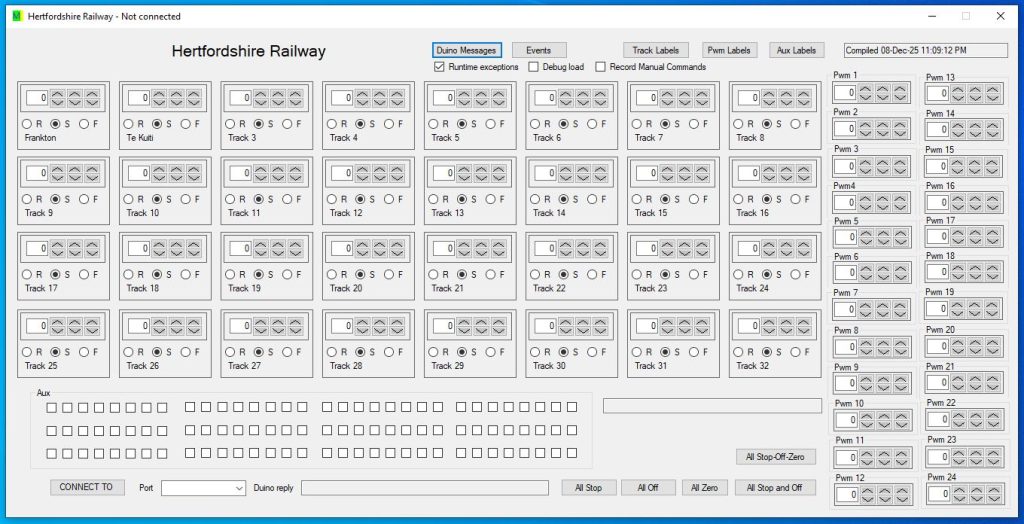Disable the Runtime exceptions checkbox
The height and width of the screenshot is (524, 1024).
[x=439, y=67]
